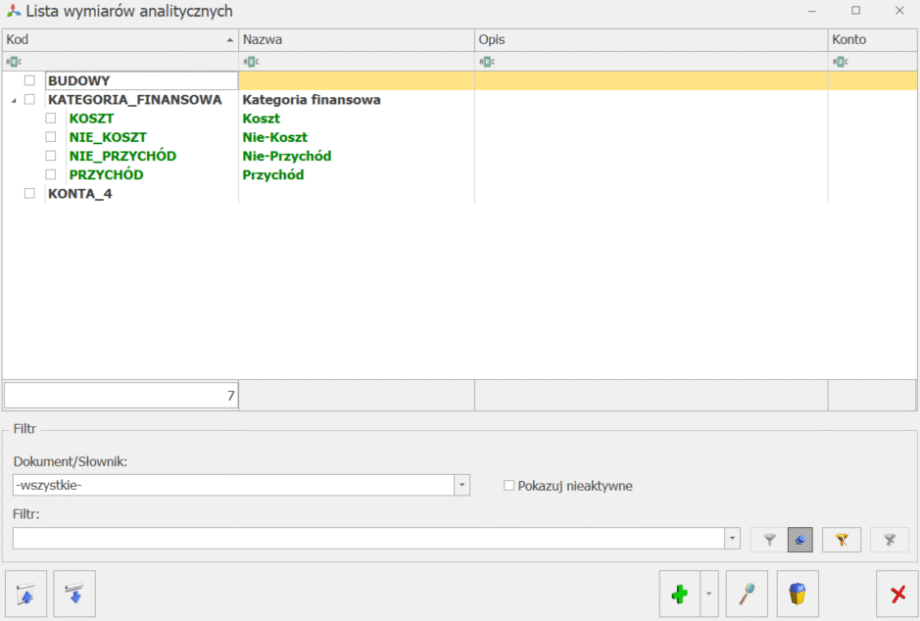Screen dimensions: 920x621
Task: Select the PRZYCHÓD tree item
Action: 105,175
